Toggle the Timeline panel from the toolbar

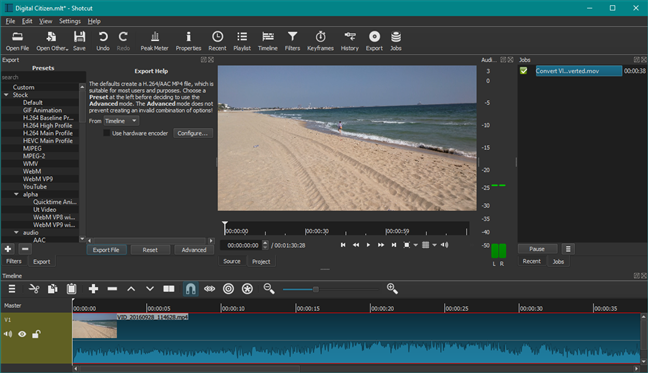pos(268,41)
